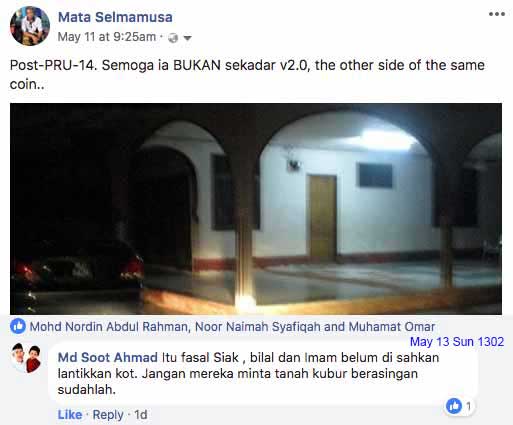The width and height of the screenshot is (513, 425).
Task: Click the 1d comment timestamp
Action: point(141,415)
